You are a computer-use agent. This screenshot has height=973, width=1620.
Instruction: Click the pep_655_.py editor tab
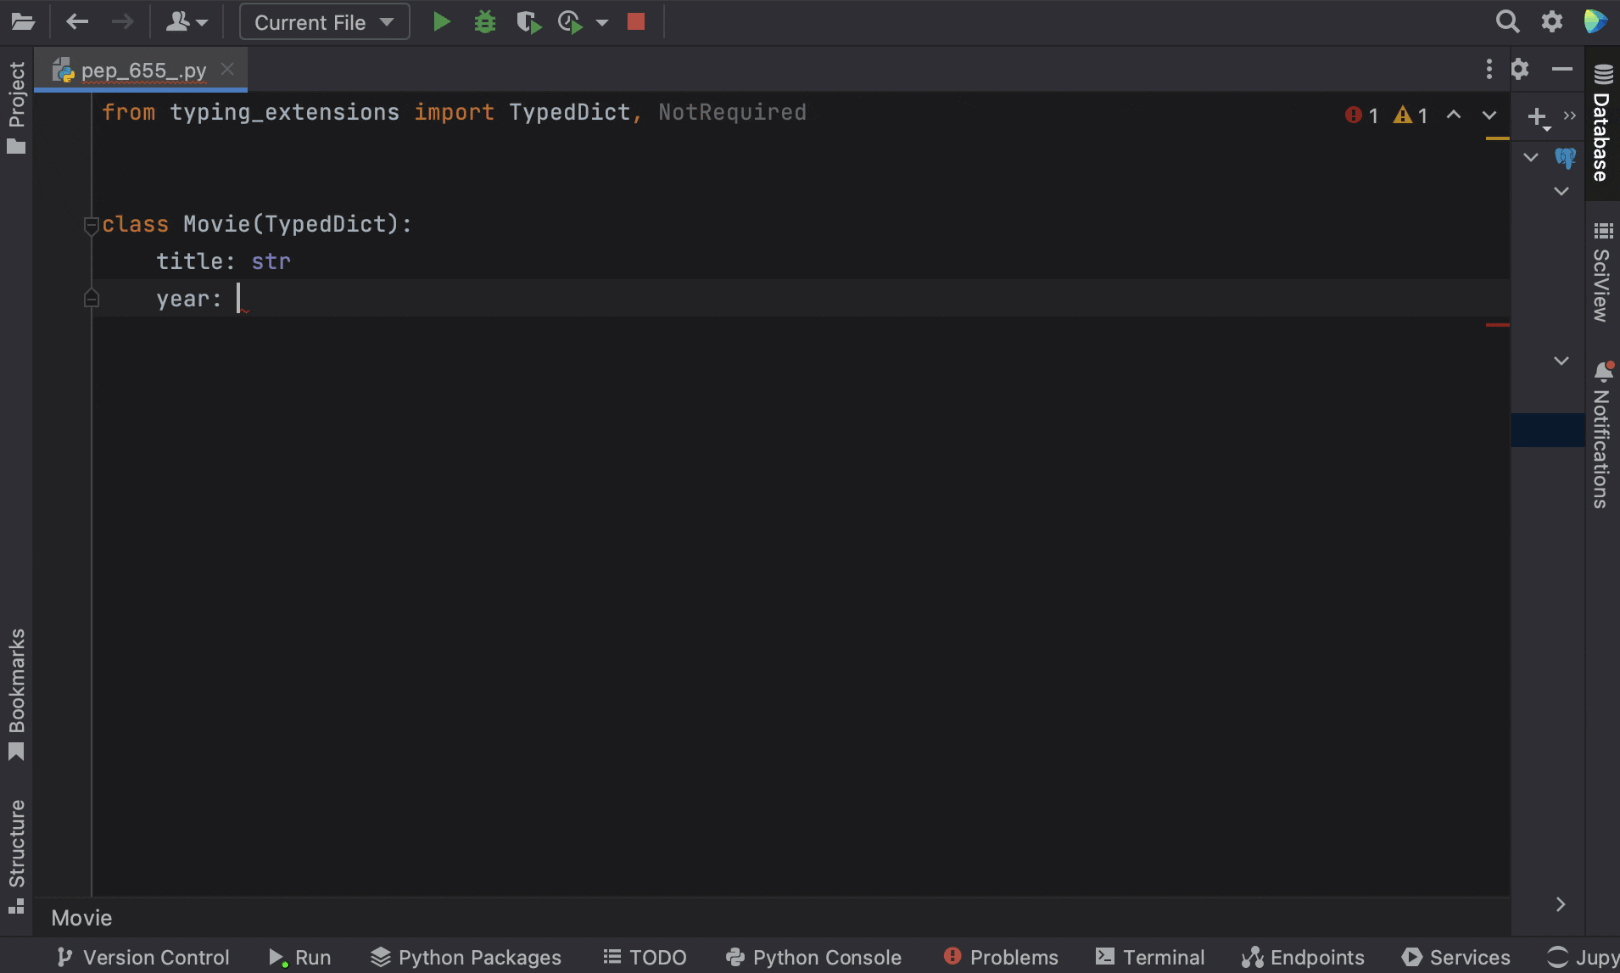point(140,70)
